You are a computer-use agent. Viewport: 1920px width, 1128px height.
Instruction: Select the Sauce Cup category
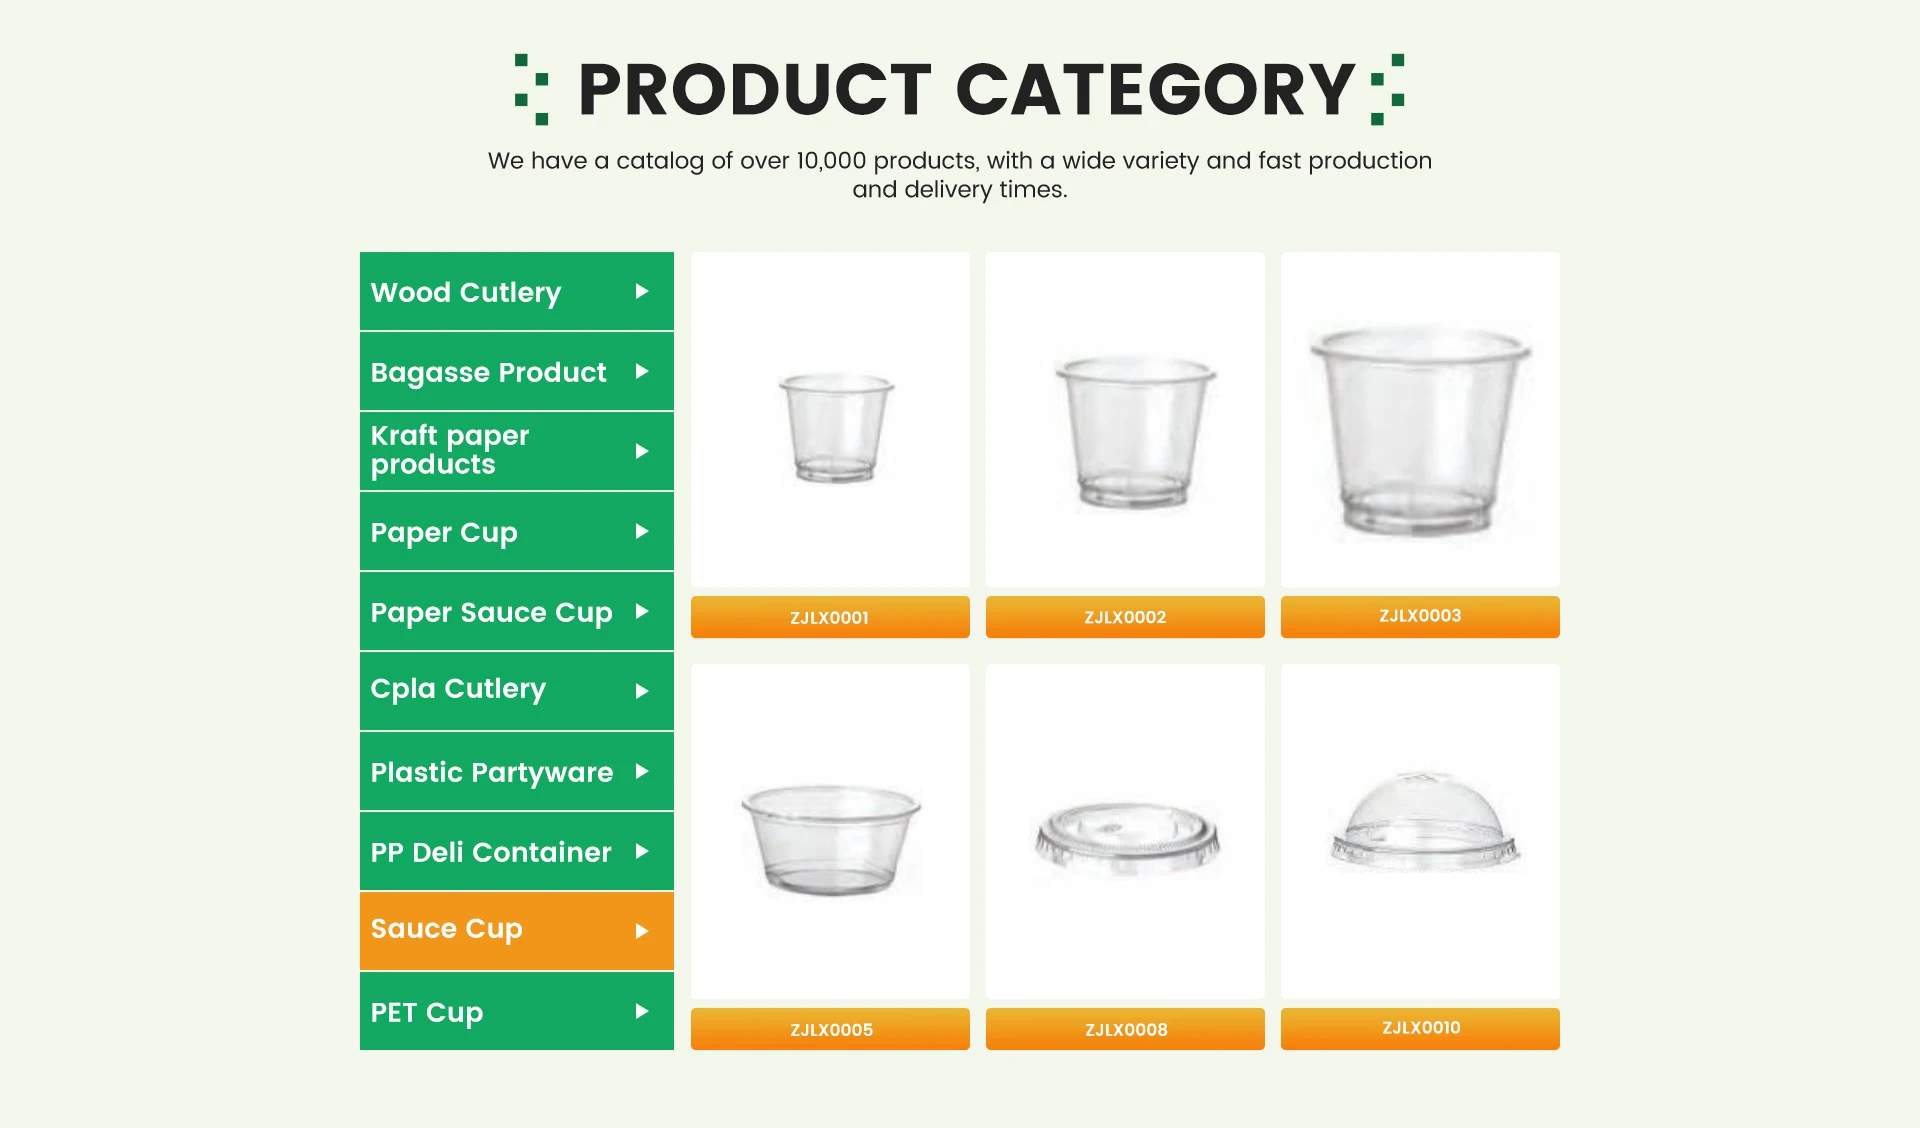coord(447,930)
